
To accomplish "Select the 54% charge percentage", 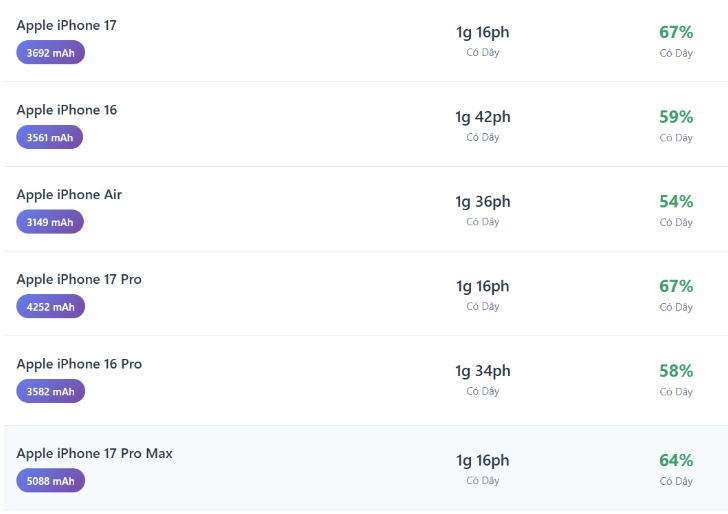I will (676, 202).
